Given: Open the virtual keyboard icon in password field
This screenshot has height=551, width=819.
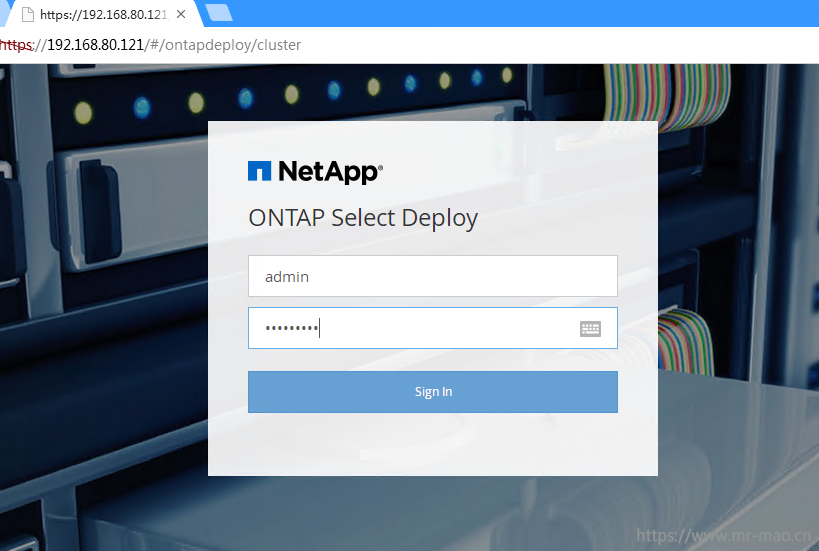Looking at the screenshot, I should click(x=590, y=329).
